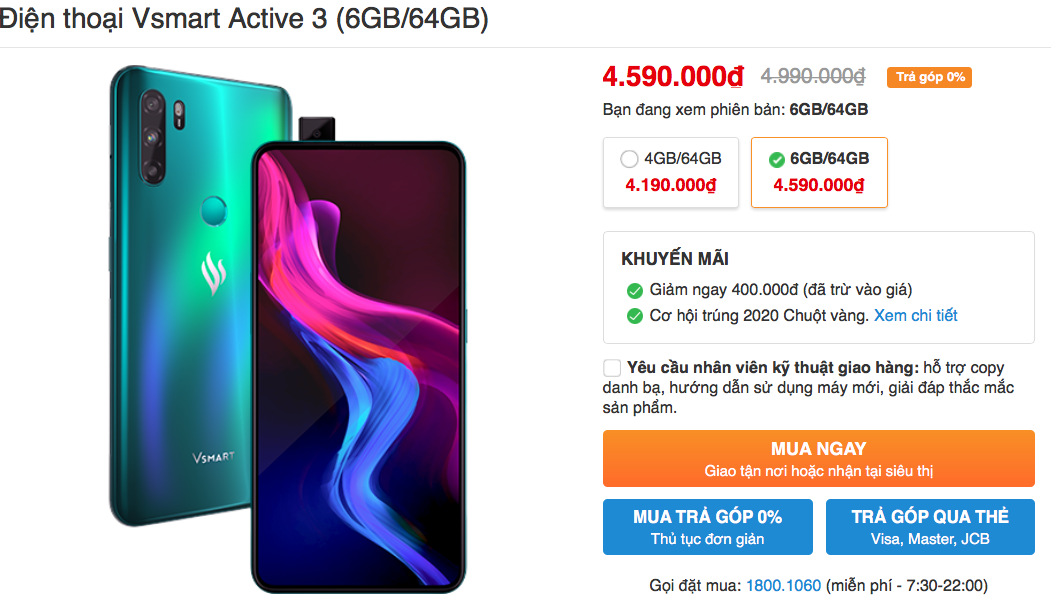Click the MUA NGAY orange buy button

click(x=818, y=458)
